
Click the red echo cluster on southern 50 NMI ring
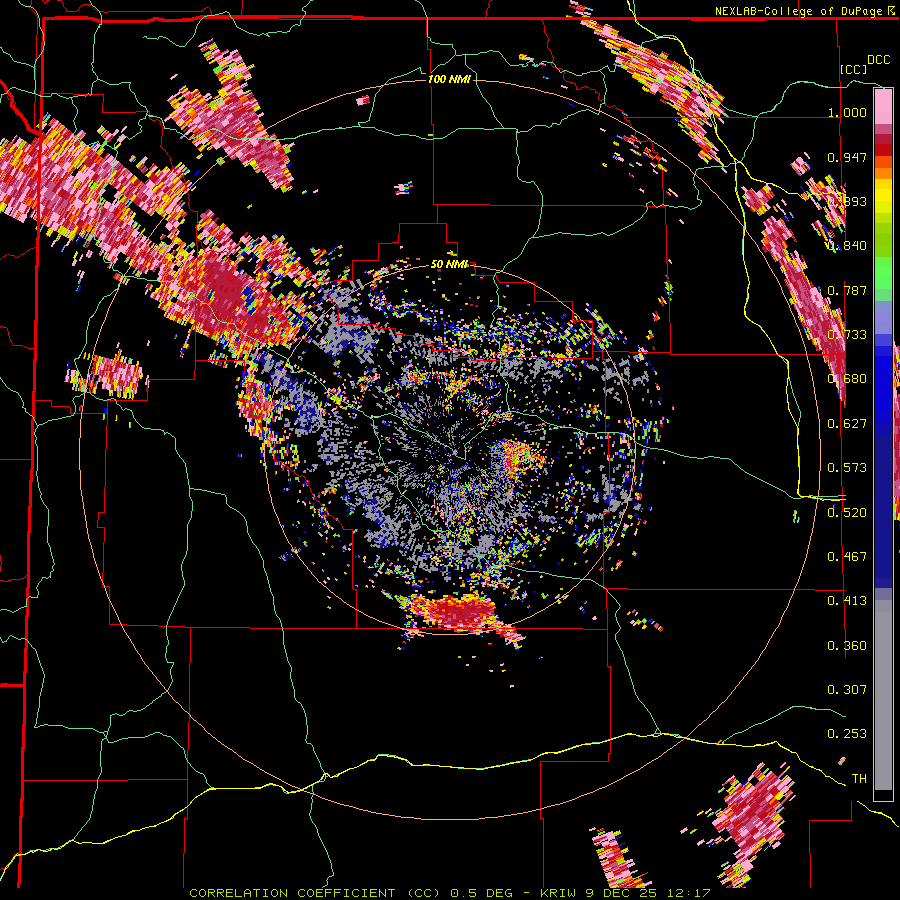(459, 613)
